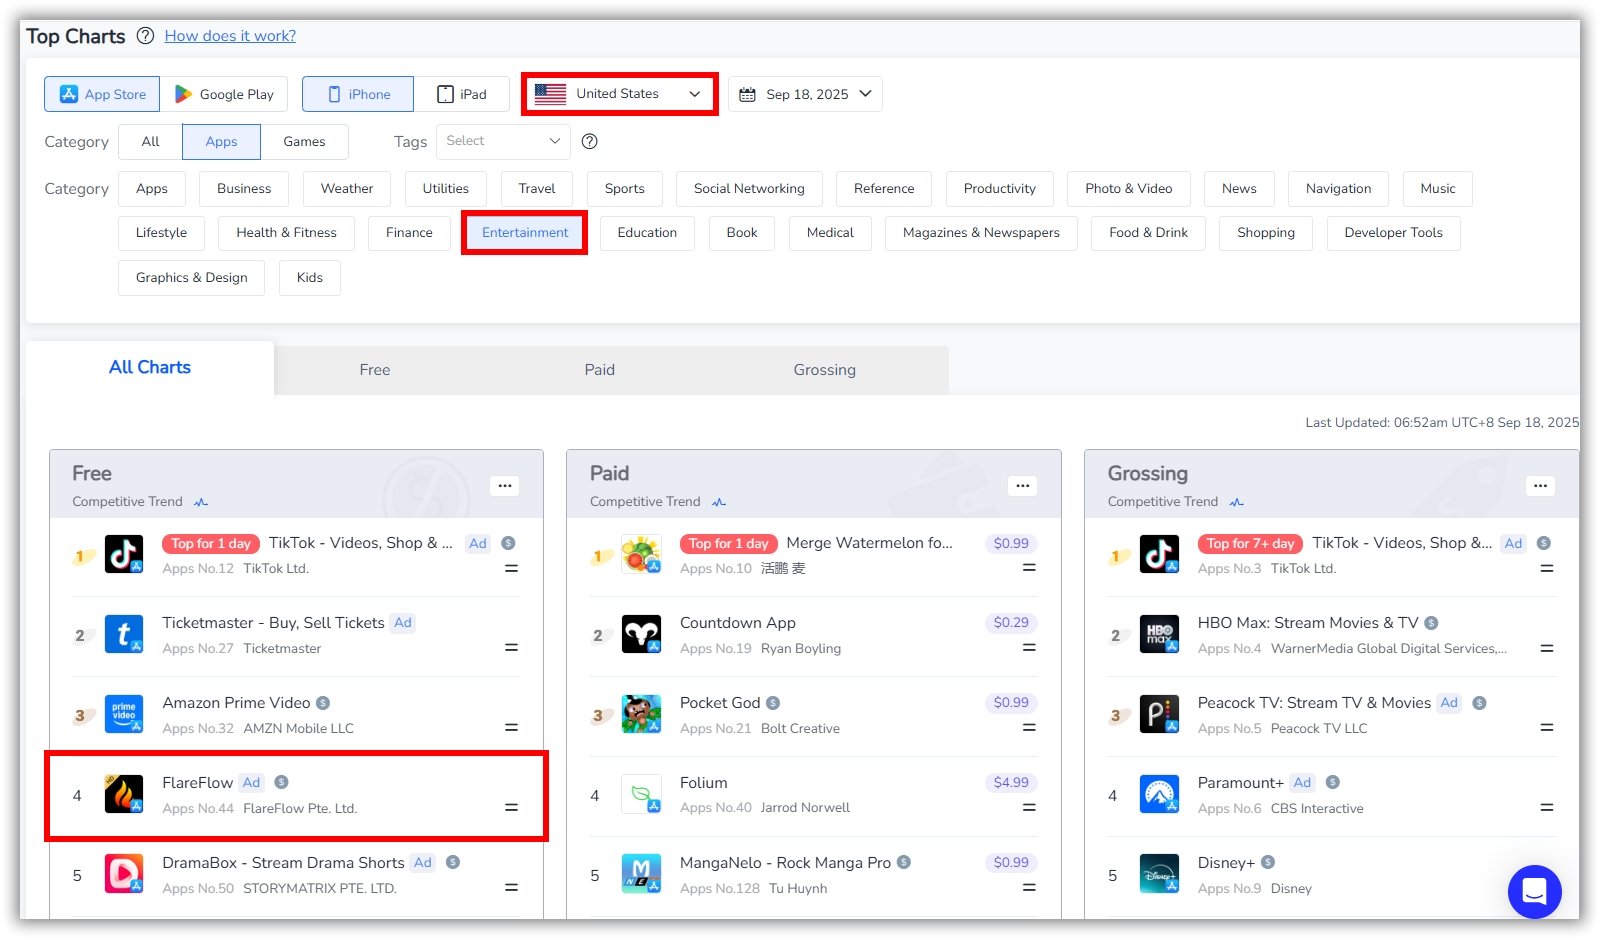Click How does it work? link
The height and width of the screenshot is (939, 1600).
click(x=230, y=36)
